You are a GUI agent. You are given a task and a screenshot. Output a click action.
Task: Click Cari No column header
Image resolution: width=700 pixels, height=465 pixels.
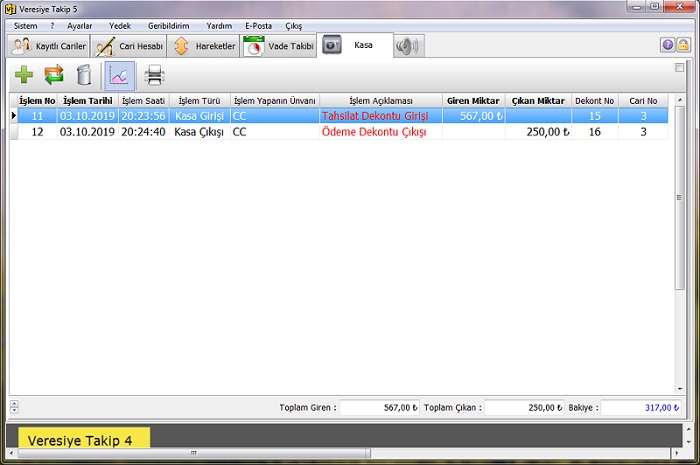[643, 101]
